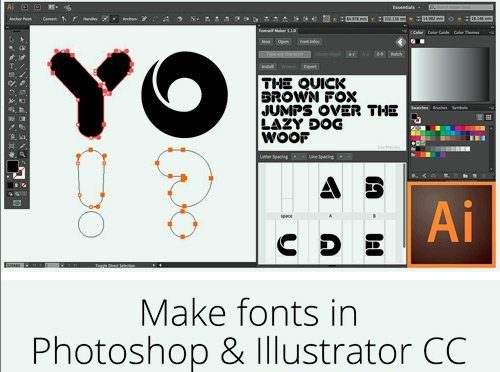Click the Fontself logo icon
The image size is (500, 372).
pyautogui.click(x=401, y=42)
